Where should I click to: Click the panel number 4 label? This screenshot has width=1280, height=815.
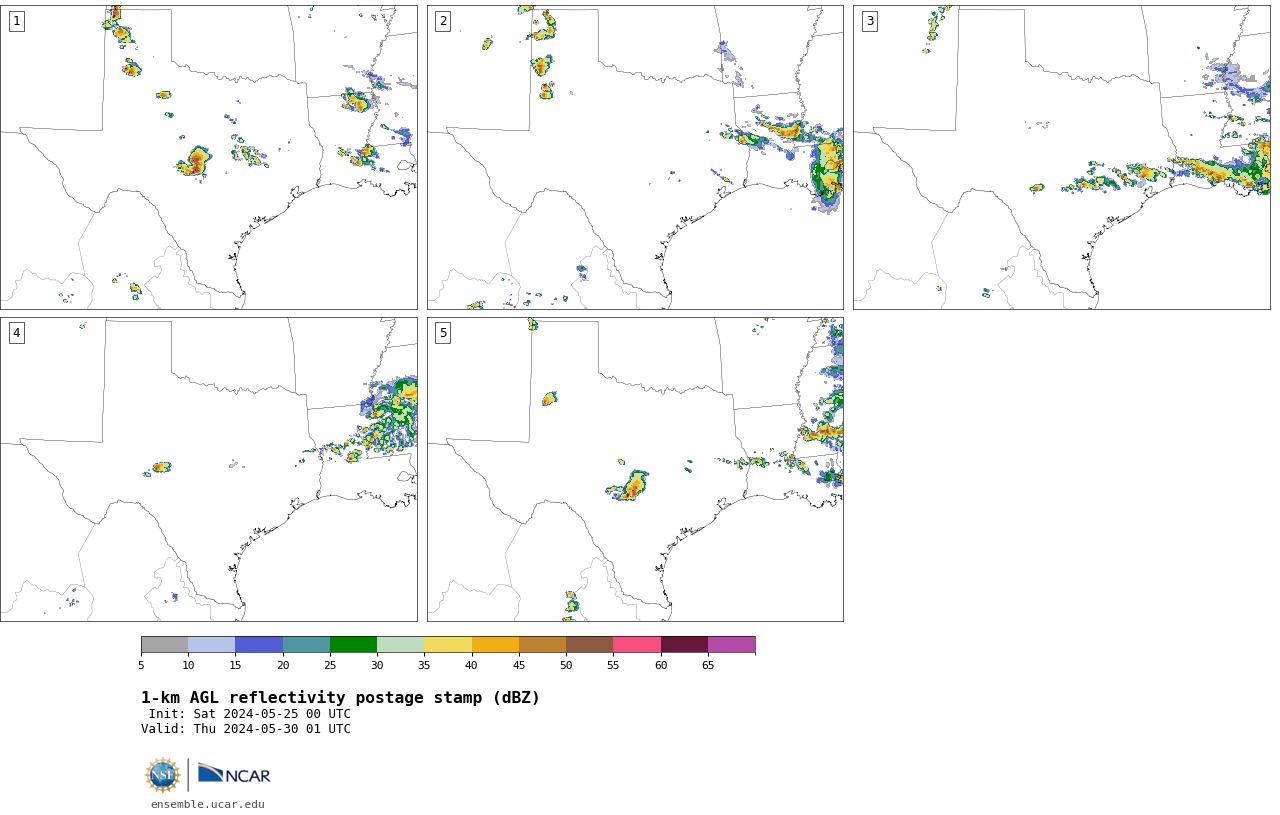click(x=16, y=333)
